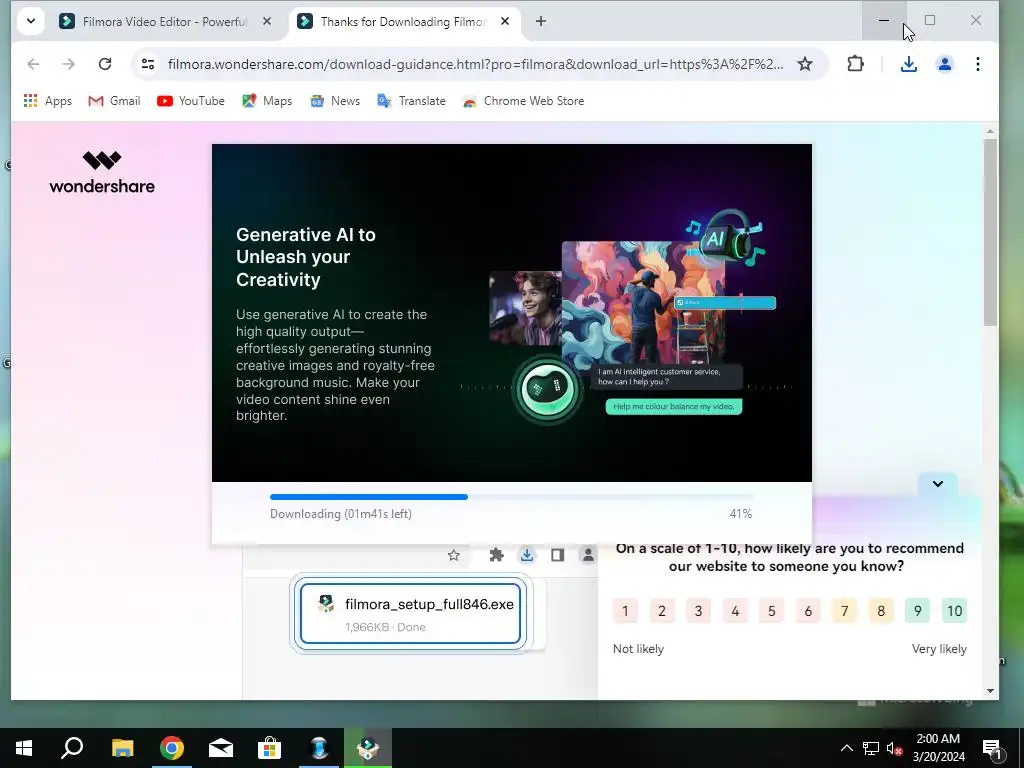Open News bookmark
1024x768 pixels.
click(335, 101)
